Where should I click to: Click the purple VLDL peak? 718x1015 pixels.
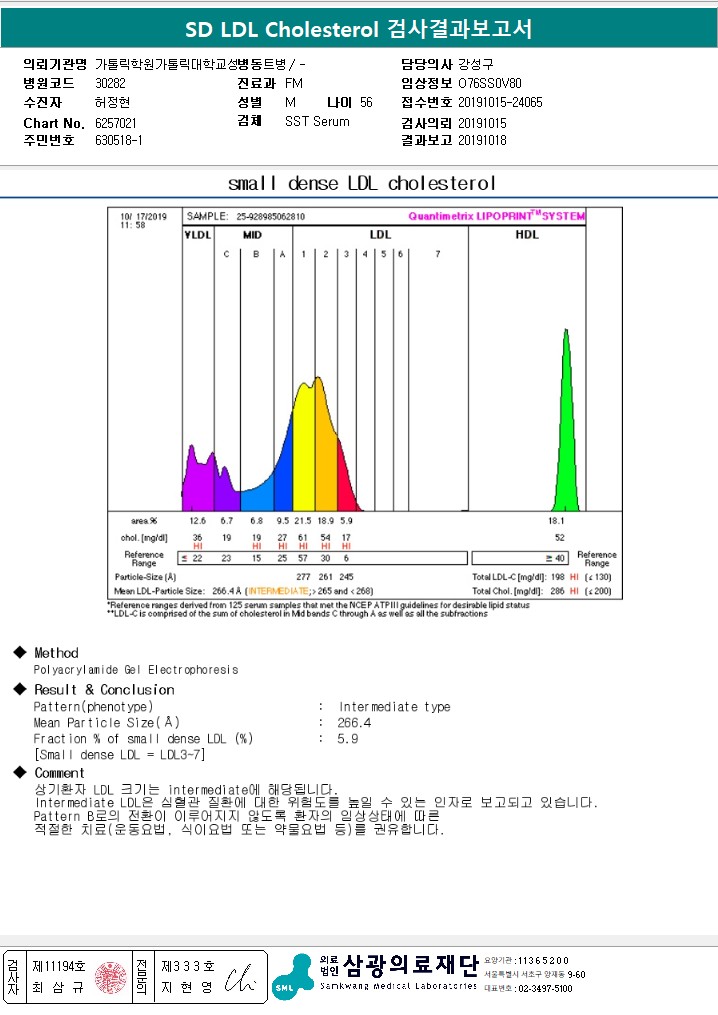pyautogui.click(x=199, y=479)
